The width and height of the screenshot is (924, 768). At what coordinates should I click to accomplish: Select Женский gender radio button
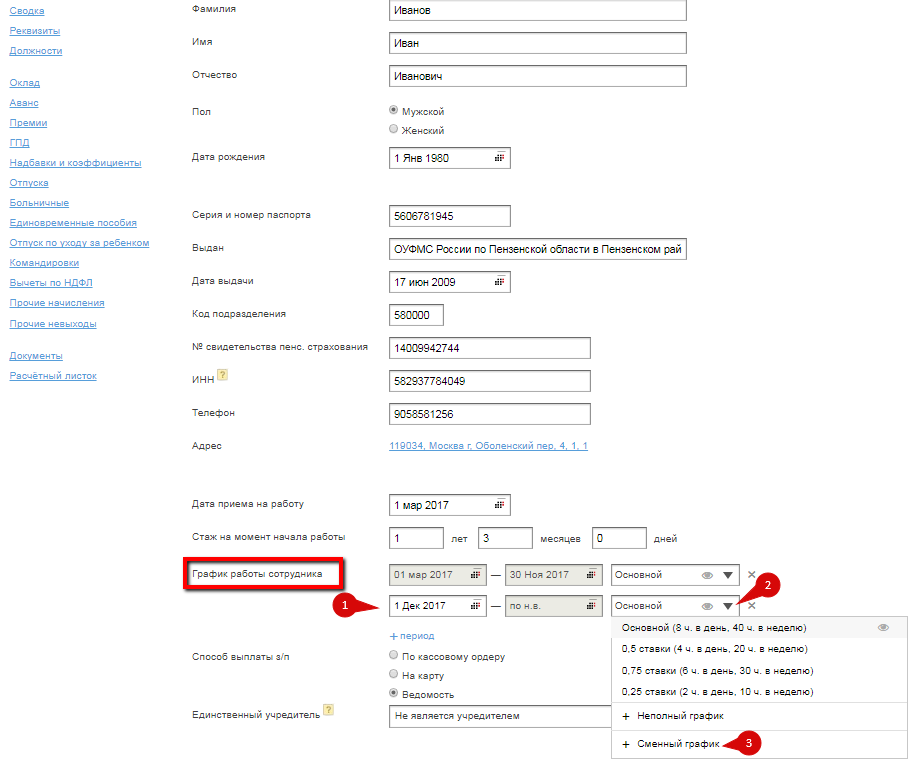point(394,129)
